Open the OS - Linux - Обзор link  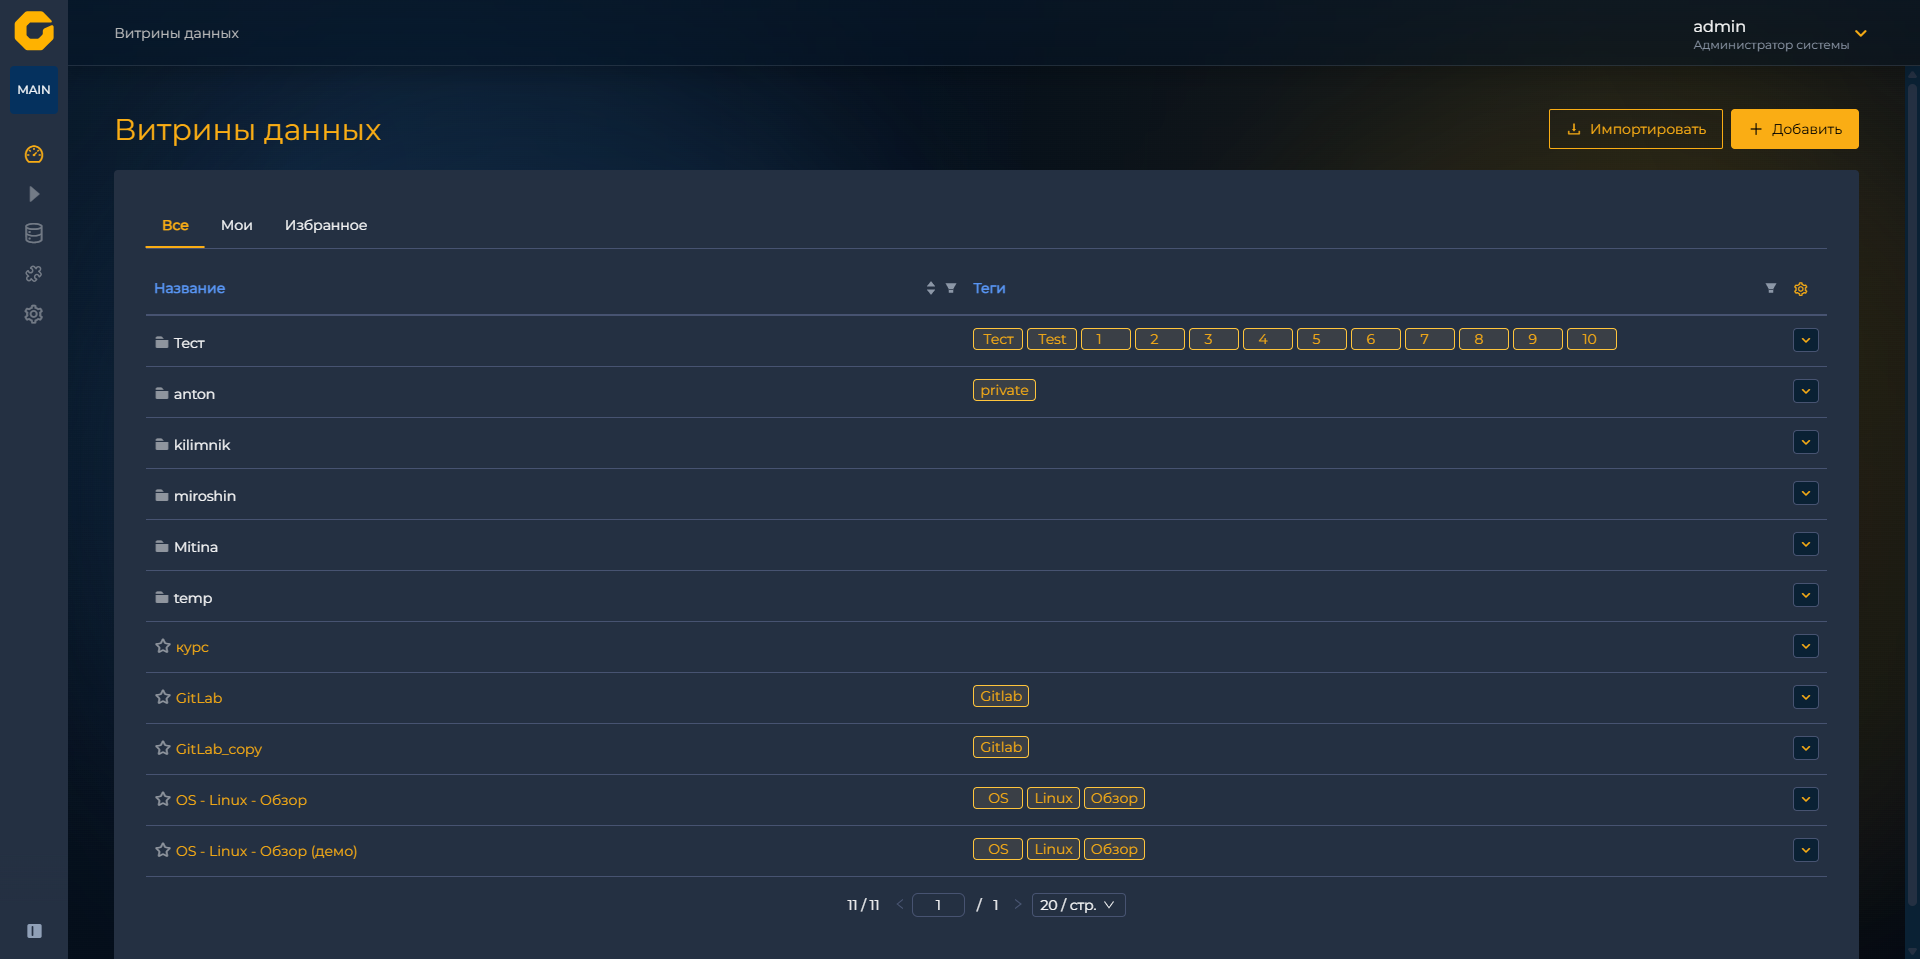tap(241, 800)
